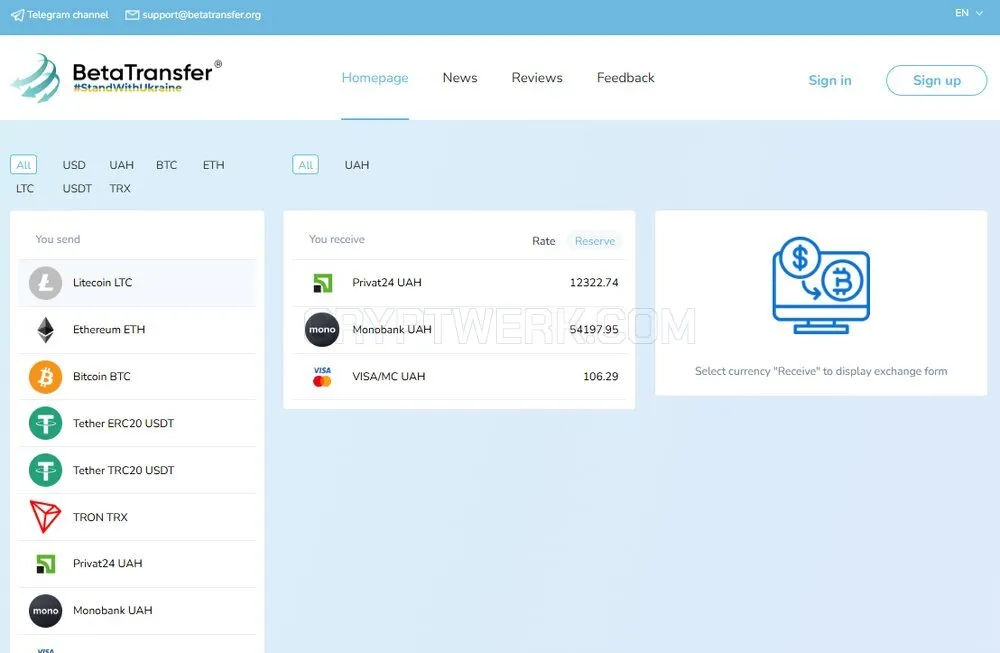
Task: Filter send currencies by UAH
Action: pos(121,165)
